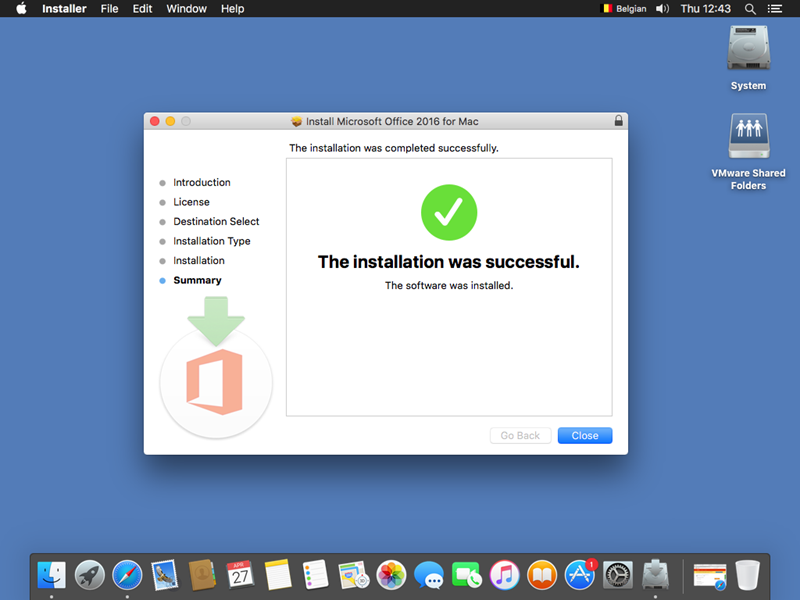This screenshot has height=600, width=800.
Task: Open the Help menu
Action: click(232, 9)
